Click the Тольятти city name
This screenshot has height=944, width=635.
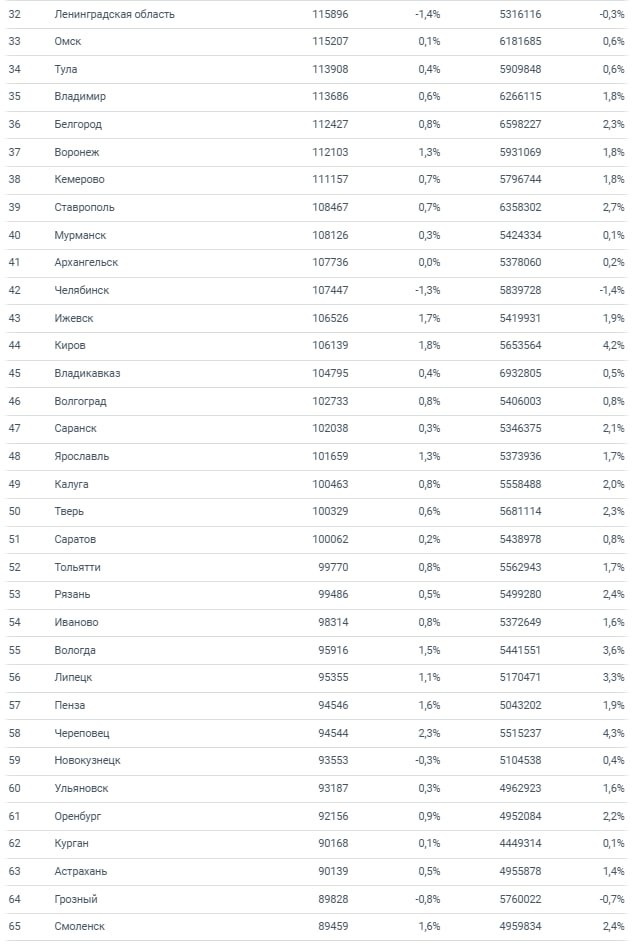(x=78, y=567)
